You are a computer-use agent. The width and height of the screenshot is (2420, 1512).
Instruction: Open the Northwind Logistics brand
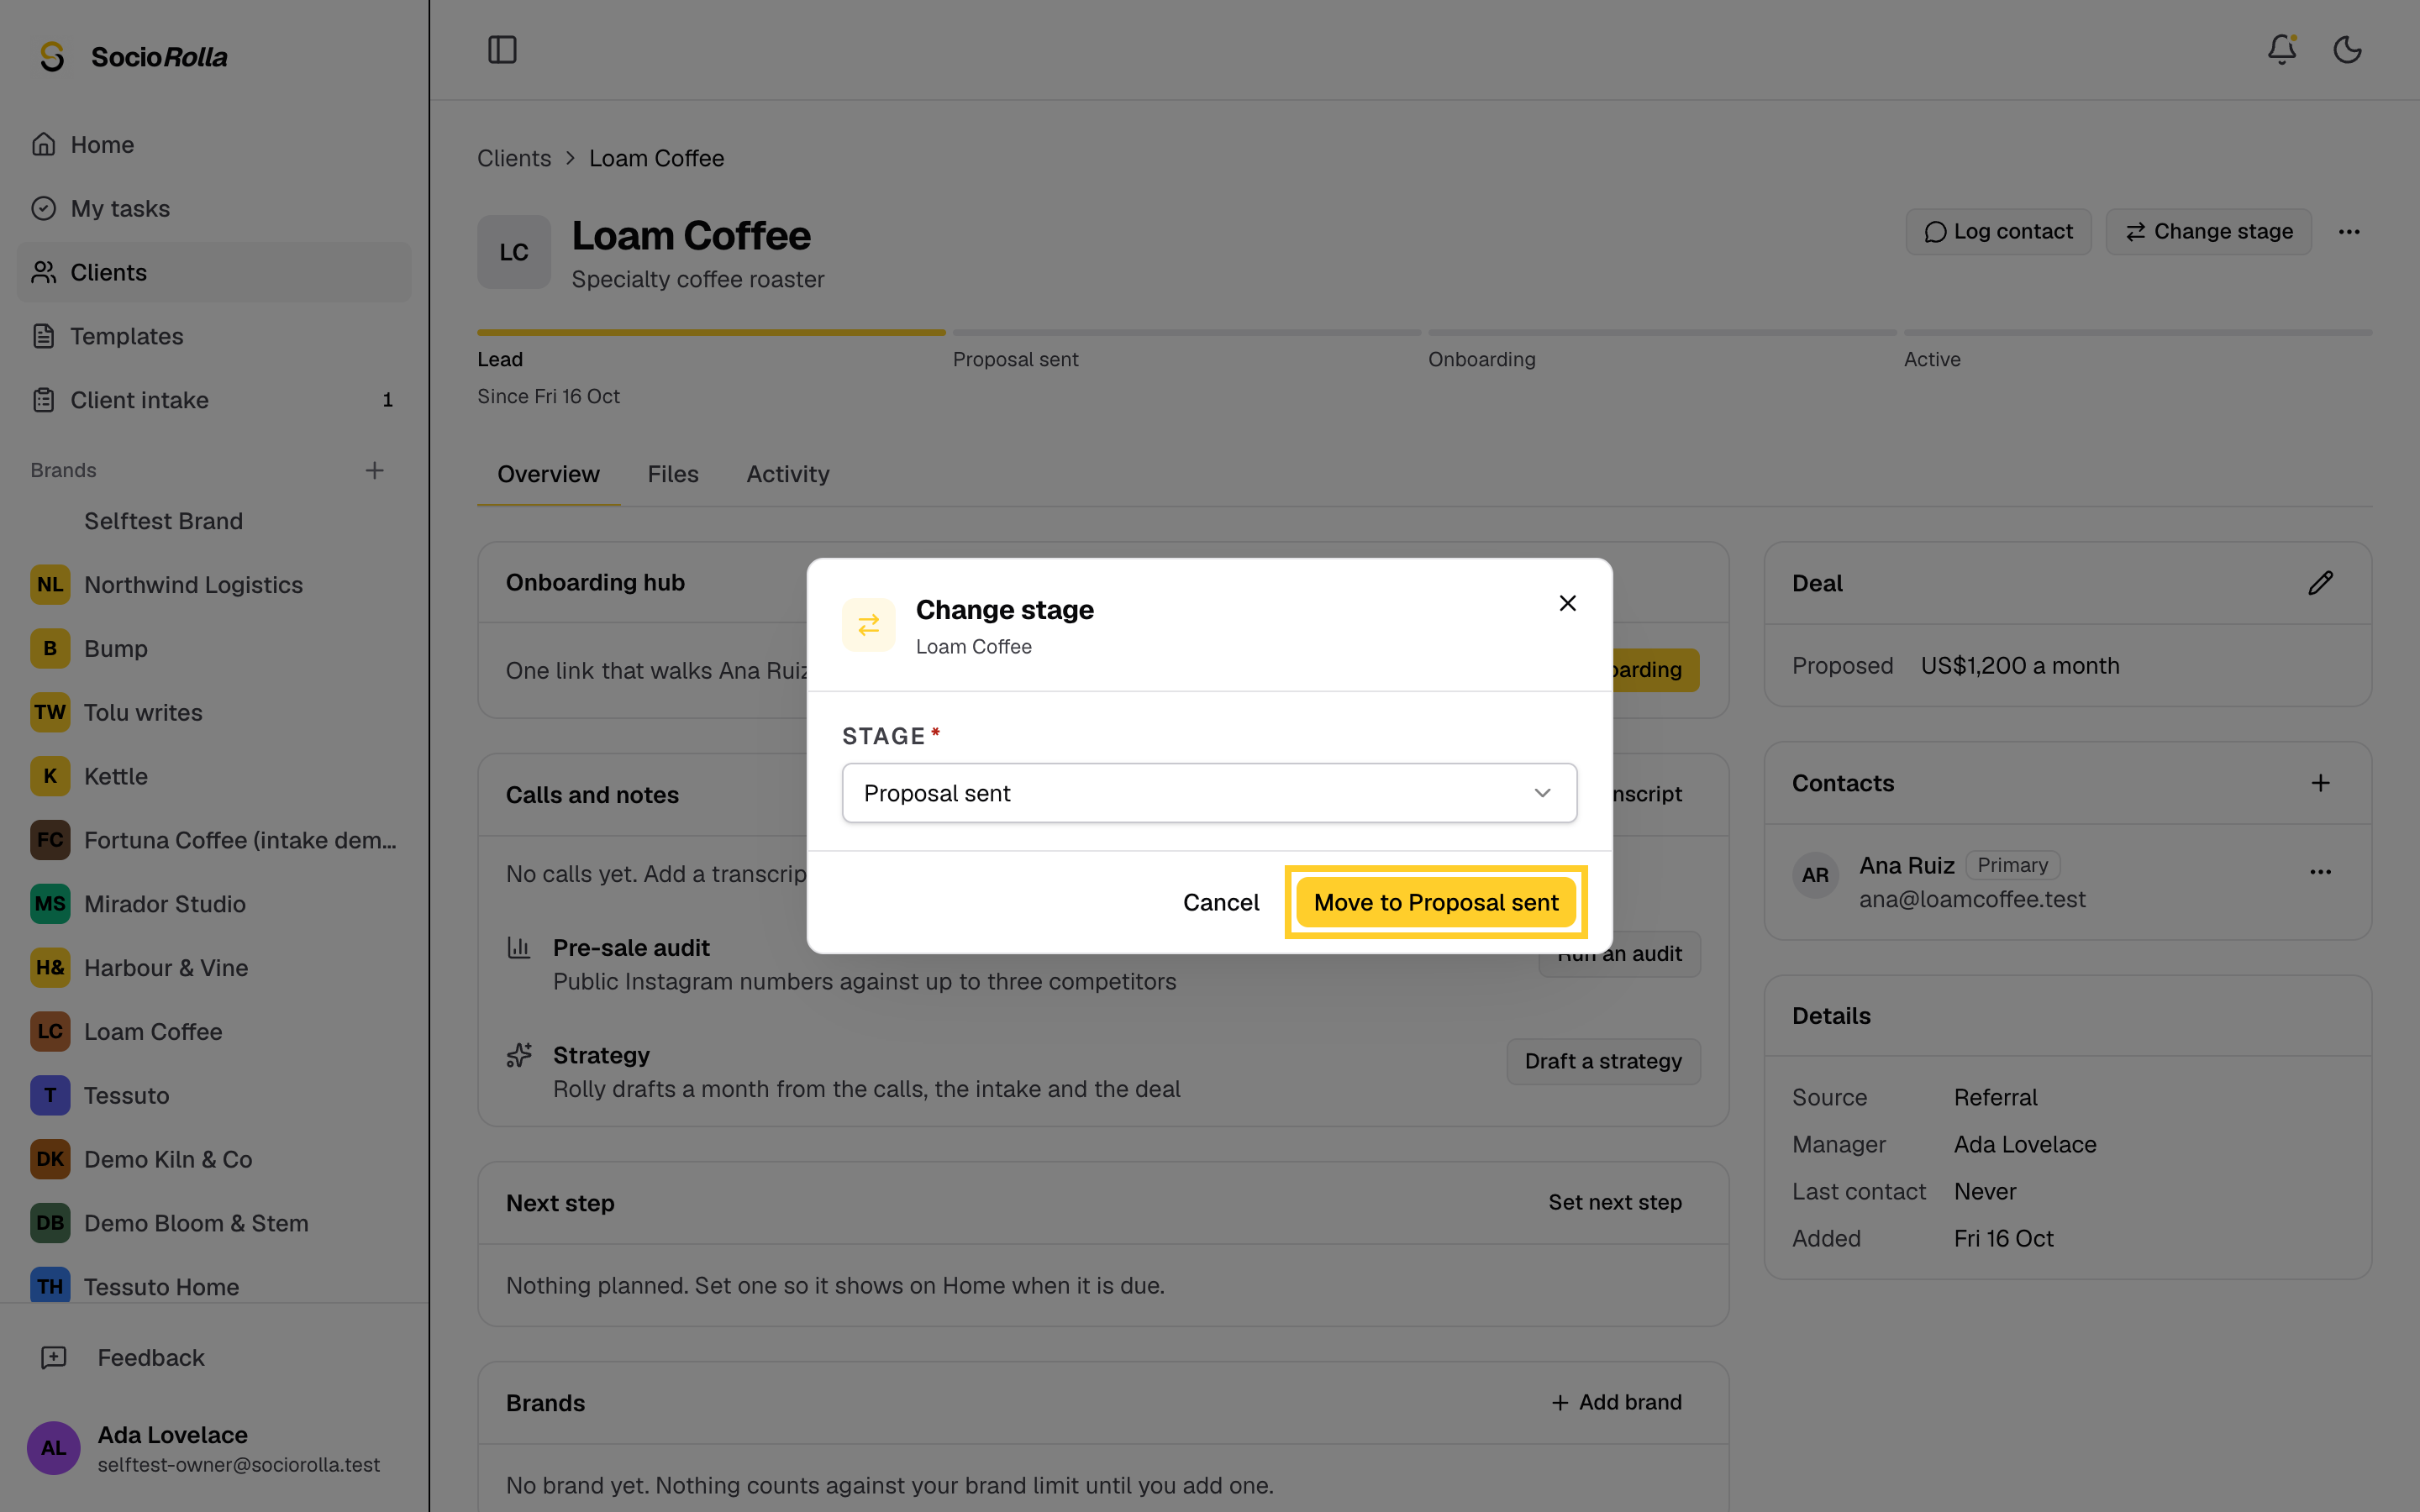tap(214, 585)
